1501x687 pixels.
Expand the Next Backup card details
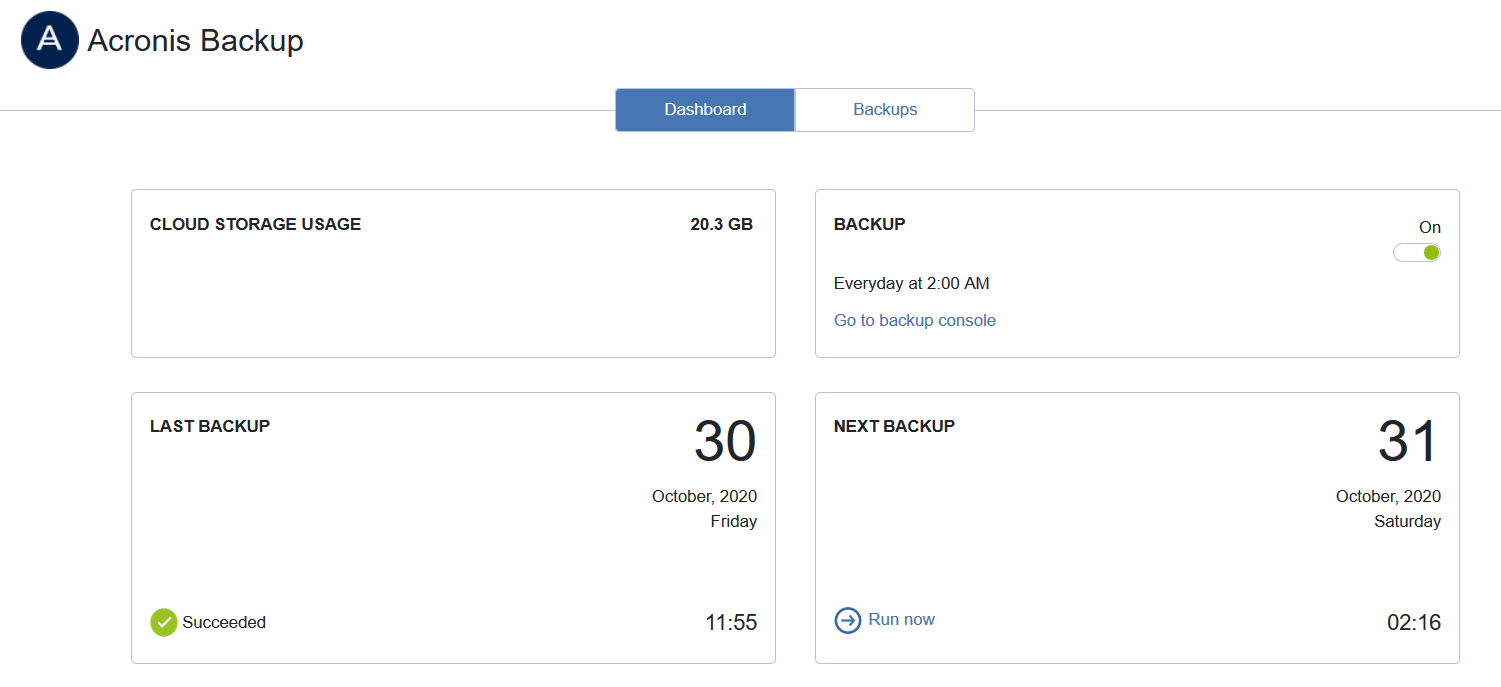(x=1137, y=528)
